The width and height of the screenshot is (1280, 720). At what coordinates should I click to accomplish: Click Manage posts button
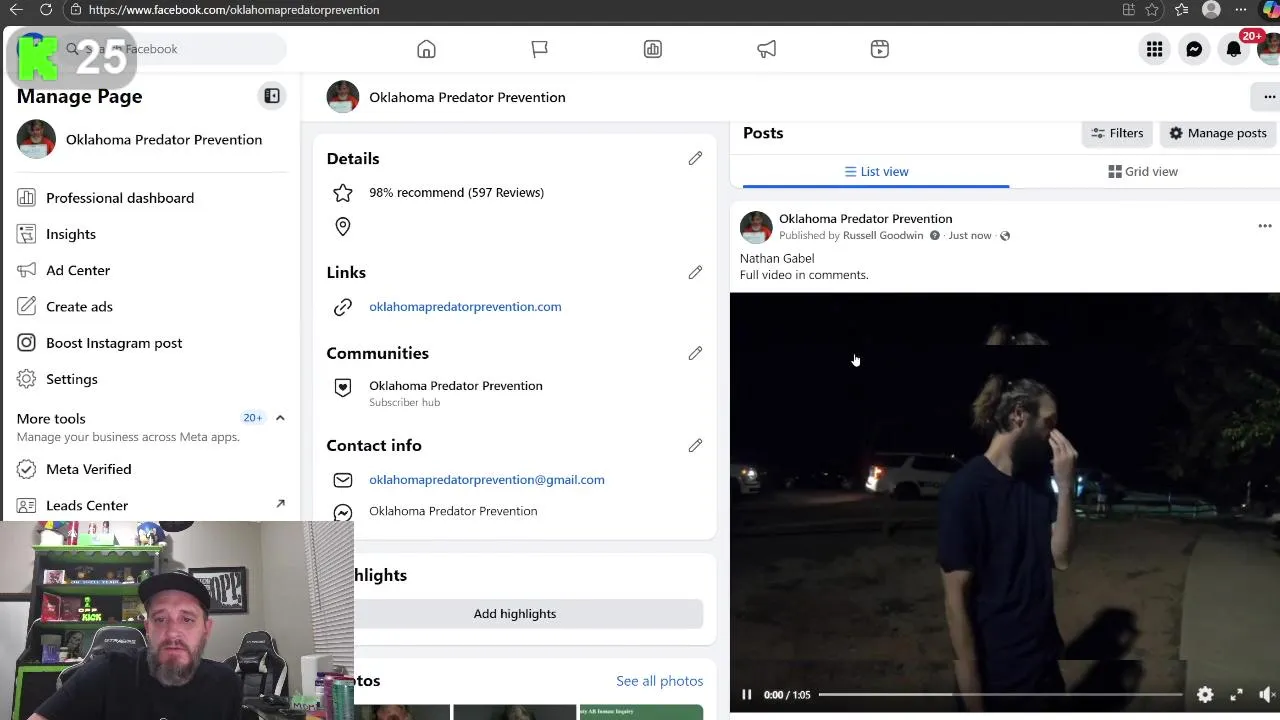(x=1218, y=133)
